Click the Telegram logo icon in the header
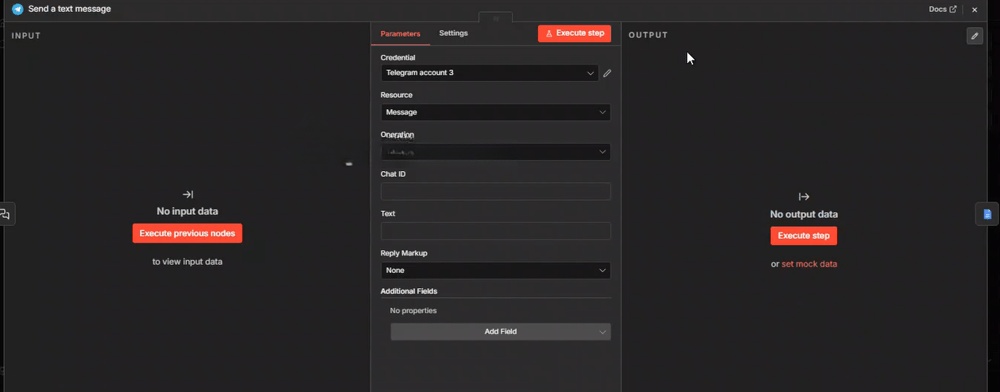 18,9
